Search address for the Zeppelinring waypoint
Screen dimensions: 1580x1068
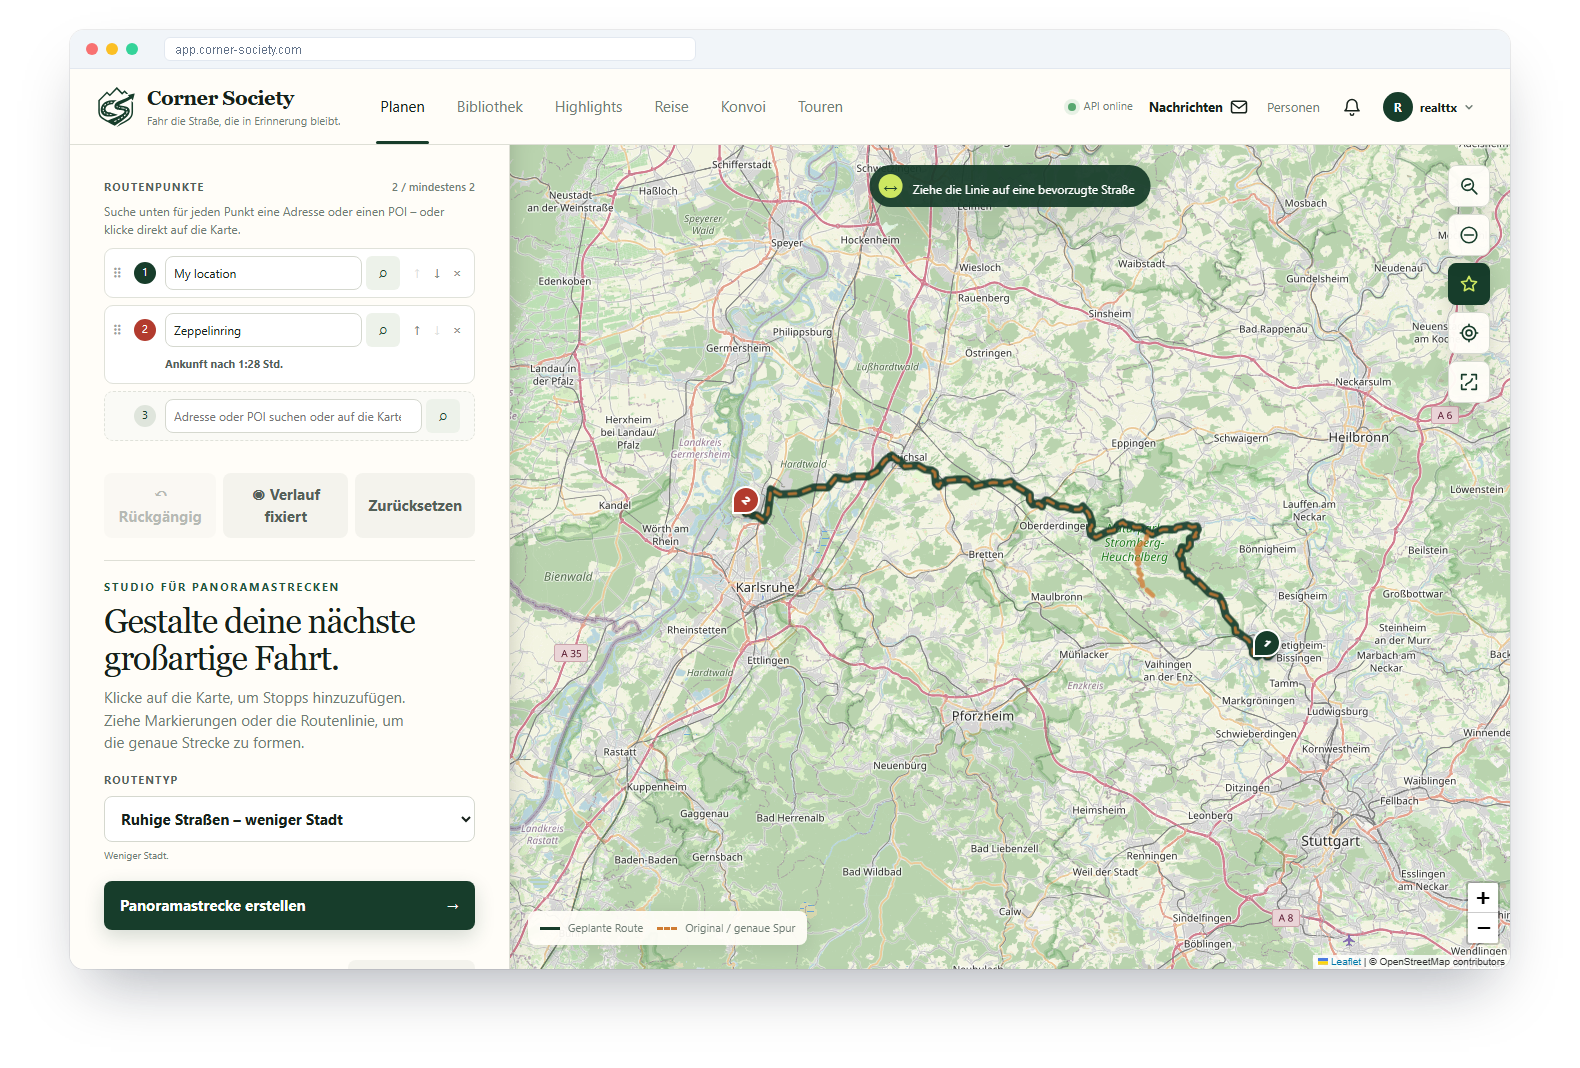point(383,330)
